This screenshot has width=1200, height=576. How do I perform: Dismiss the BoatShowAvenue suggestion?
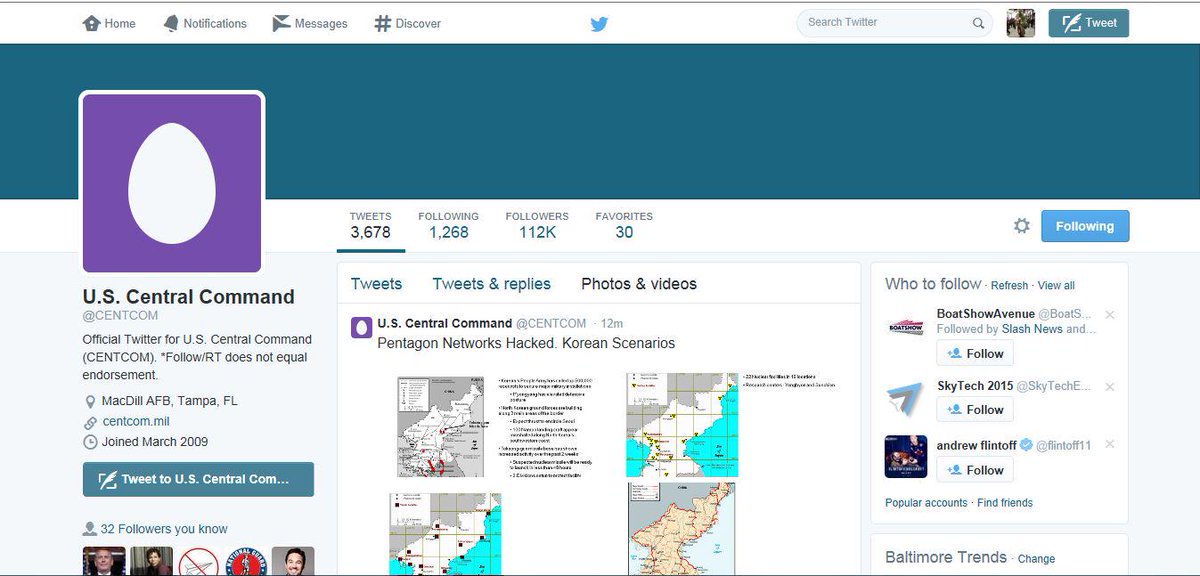pos(1110,315)
